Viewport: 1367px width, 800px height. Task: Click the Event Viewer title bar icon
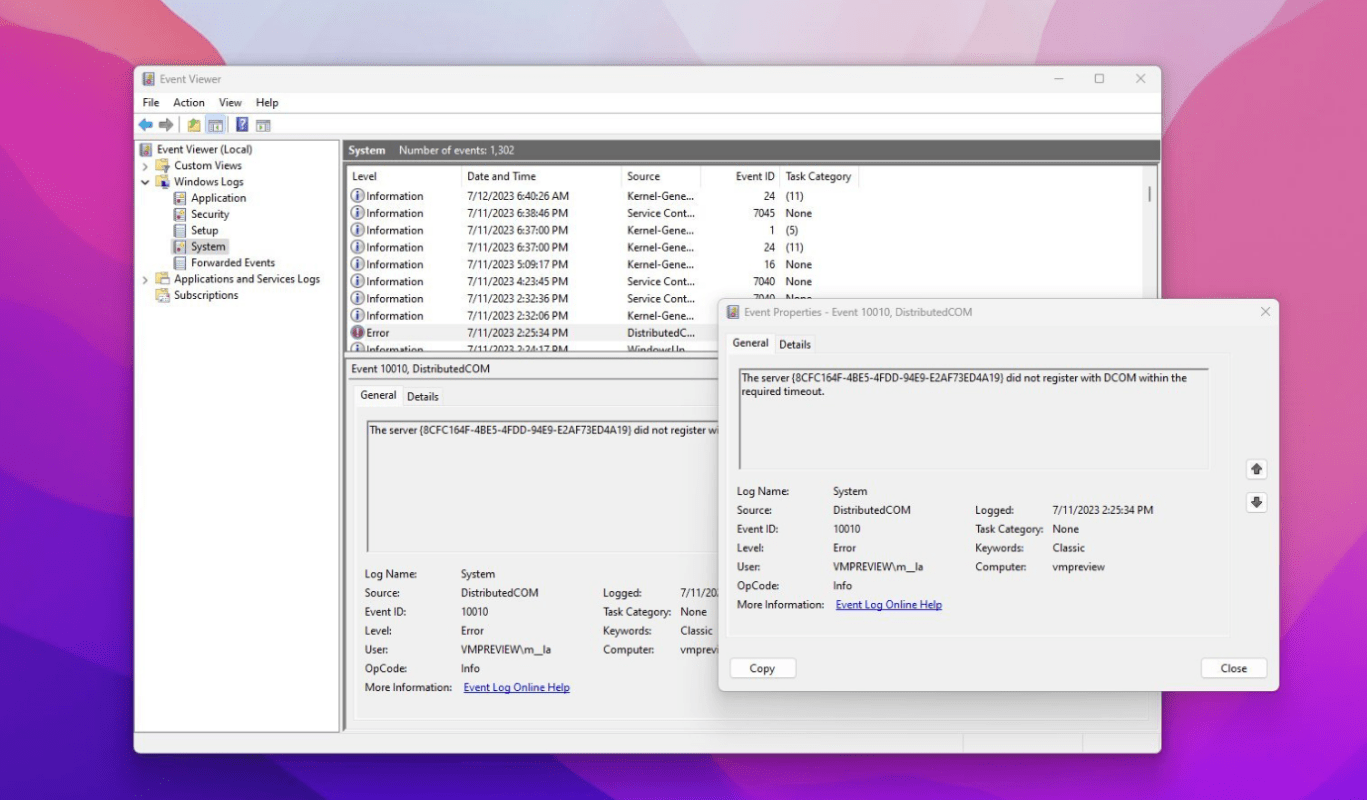[x=148, y=79]
